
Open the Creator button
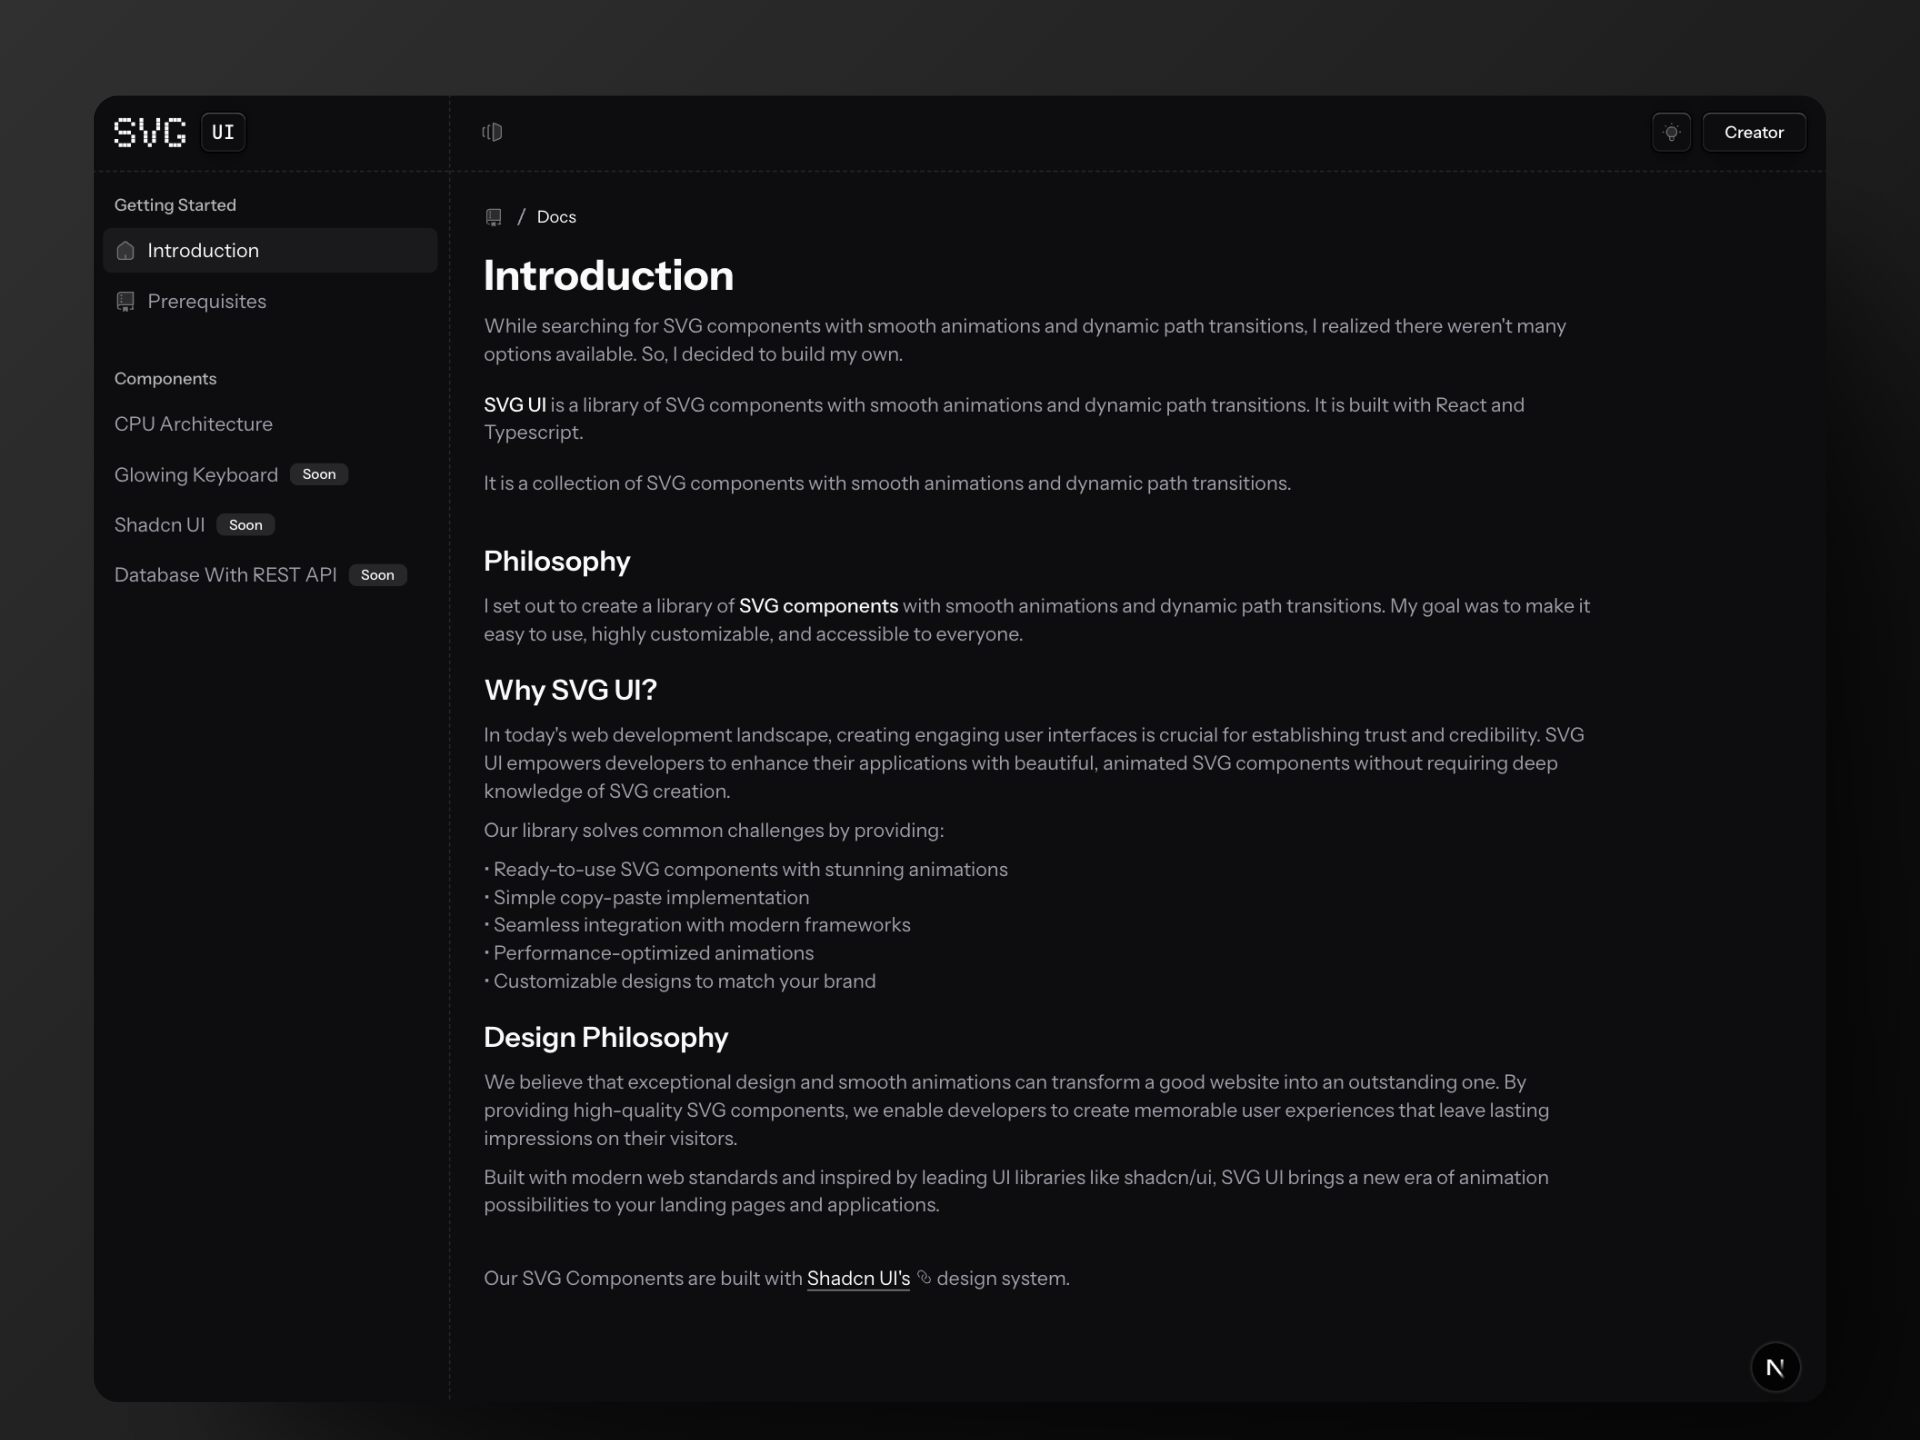(x=1753, y=132)
